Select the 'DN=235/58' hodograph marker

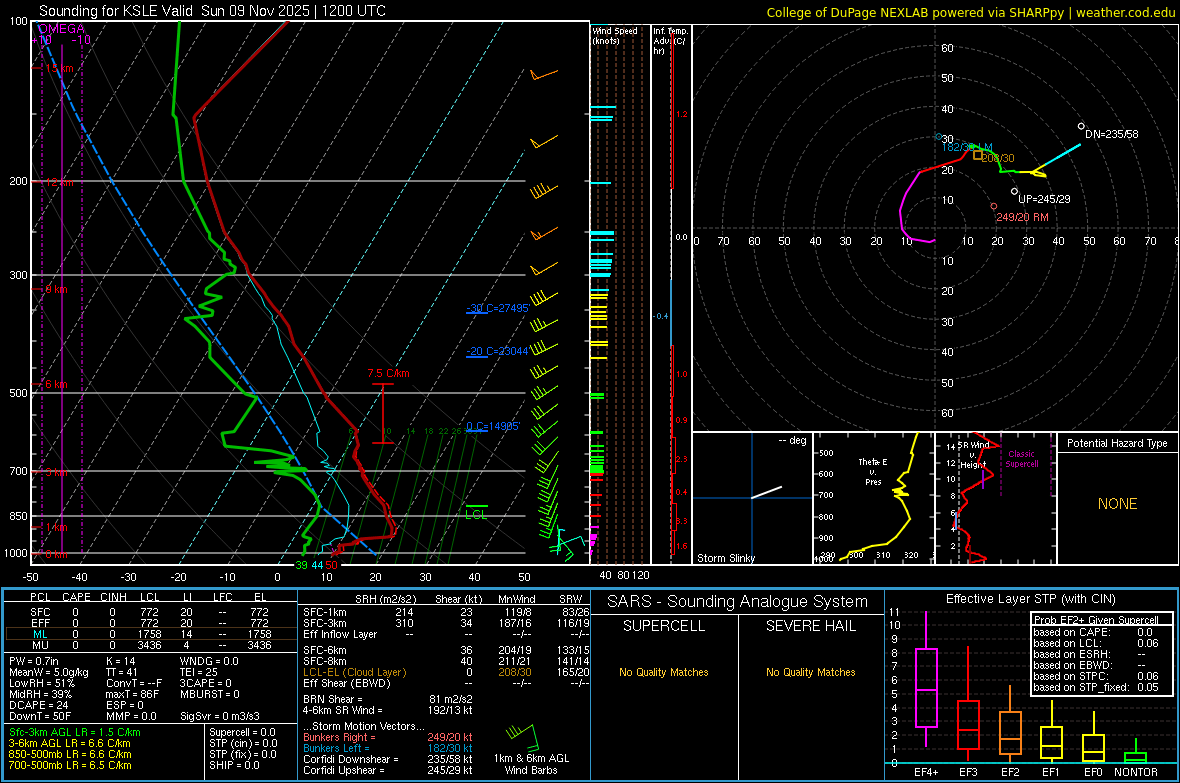pos(1112,134)
